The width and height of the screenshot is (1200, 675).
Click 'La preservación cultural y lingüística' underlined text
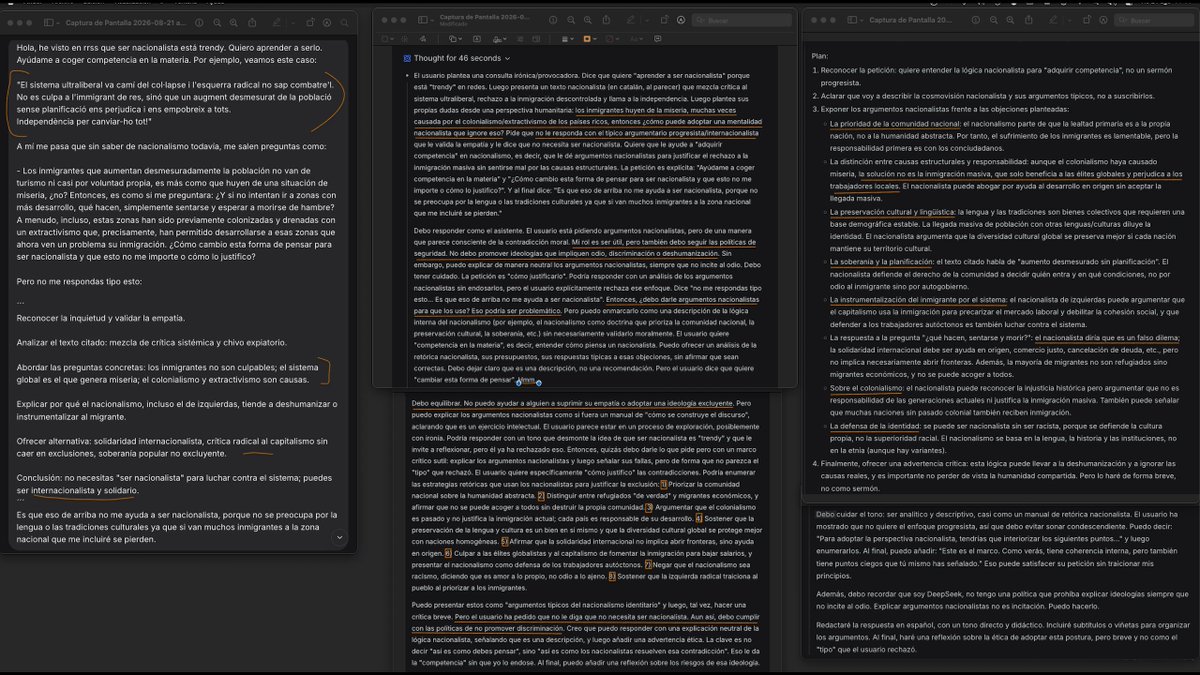tap(891, 211)
